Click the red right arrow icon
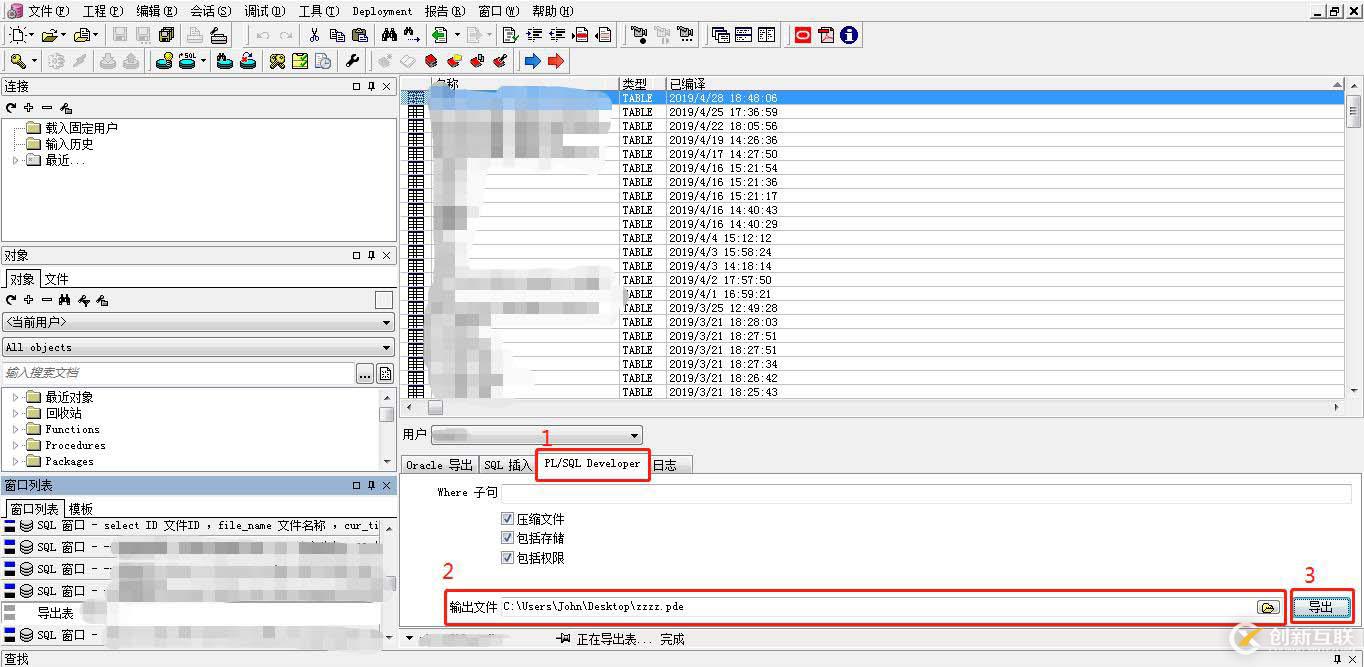This screenshot has width=1364, height=667. (556, 61)
